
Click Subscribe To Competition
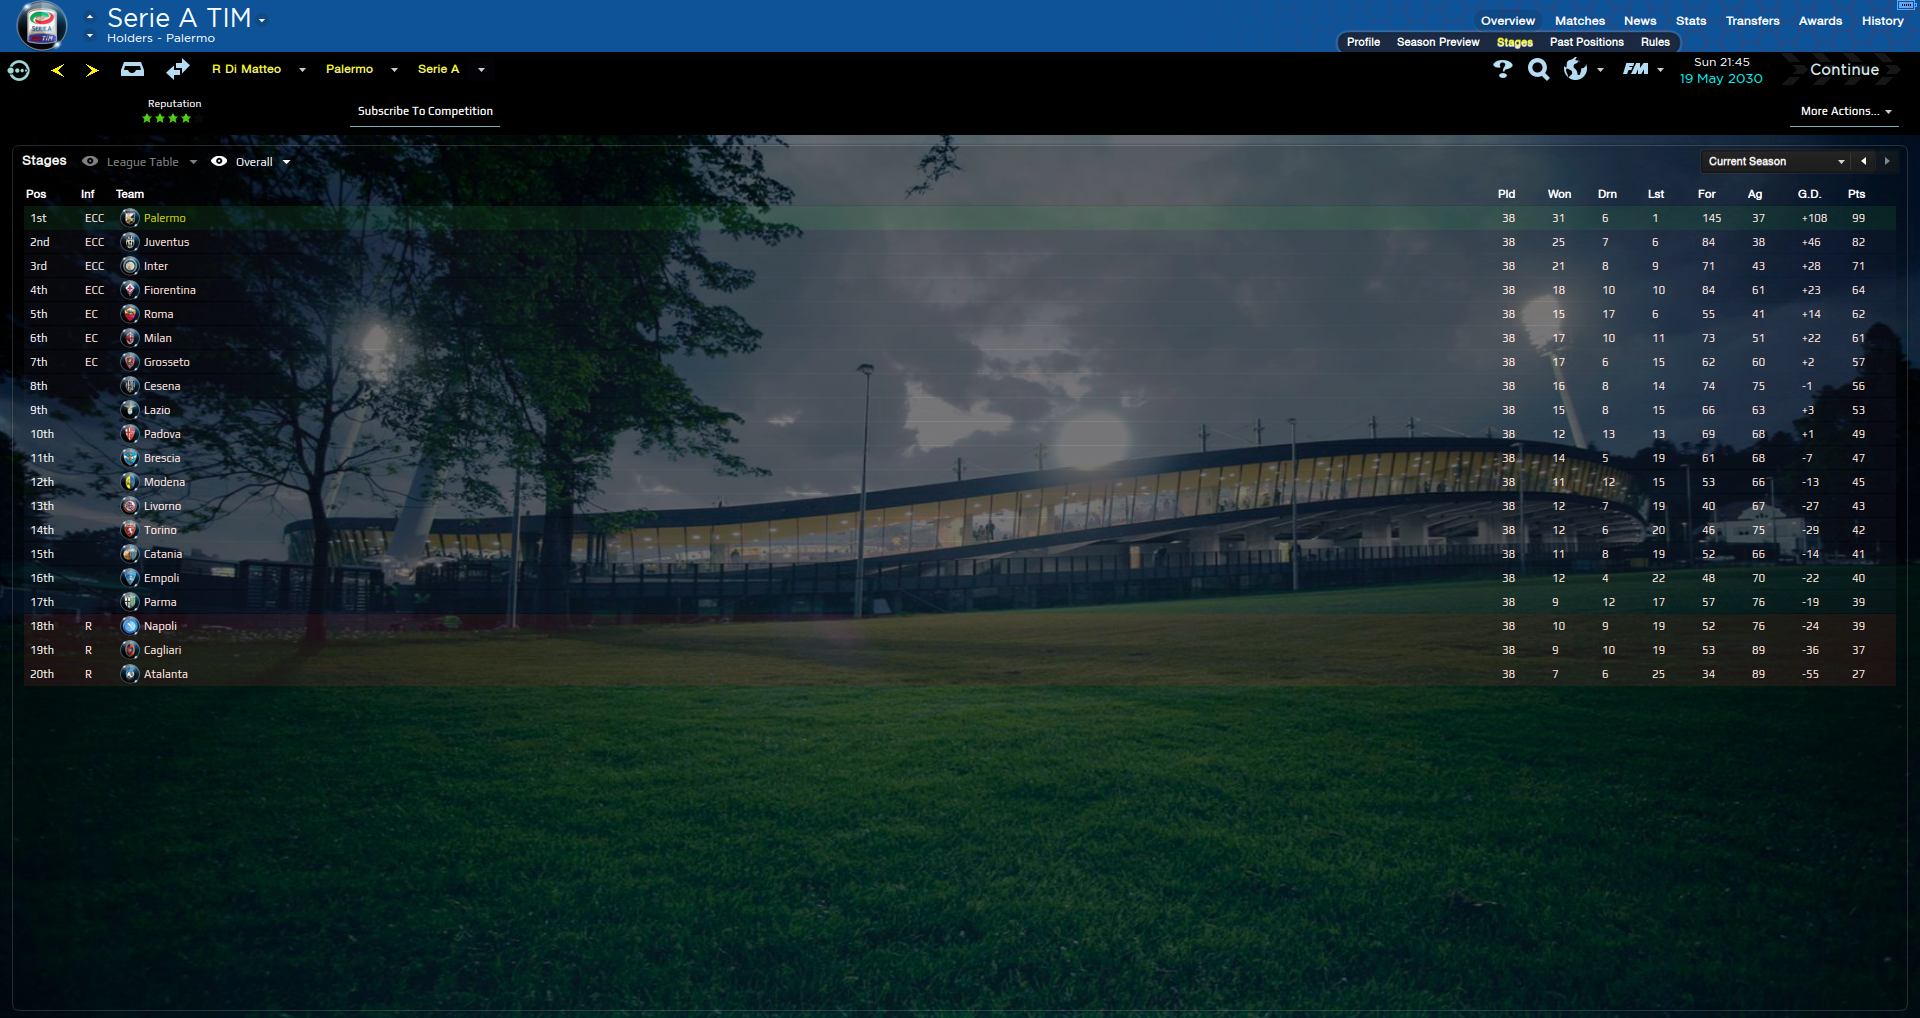425,111
